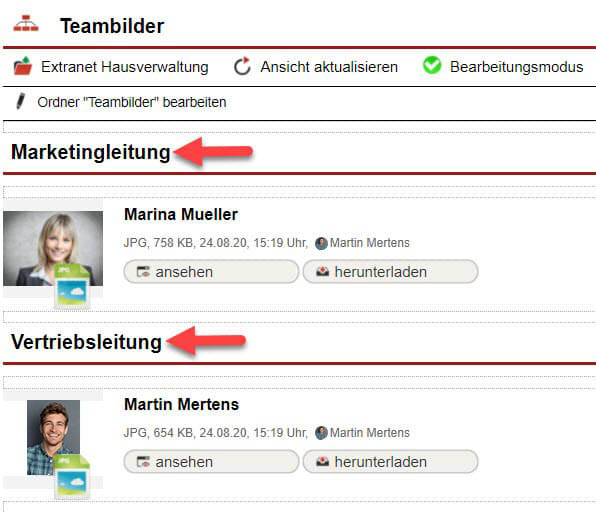Open the Martin Mertens file title

(x=182, y=404)
